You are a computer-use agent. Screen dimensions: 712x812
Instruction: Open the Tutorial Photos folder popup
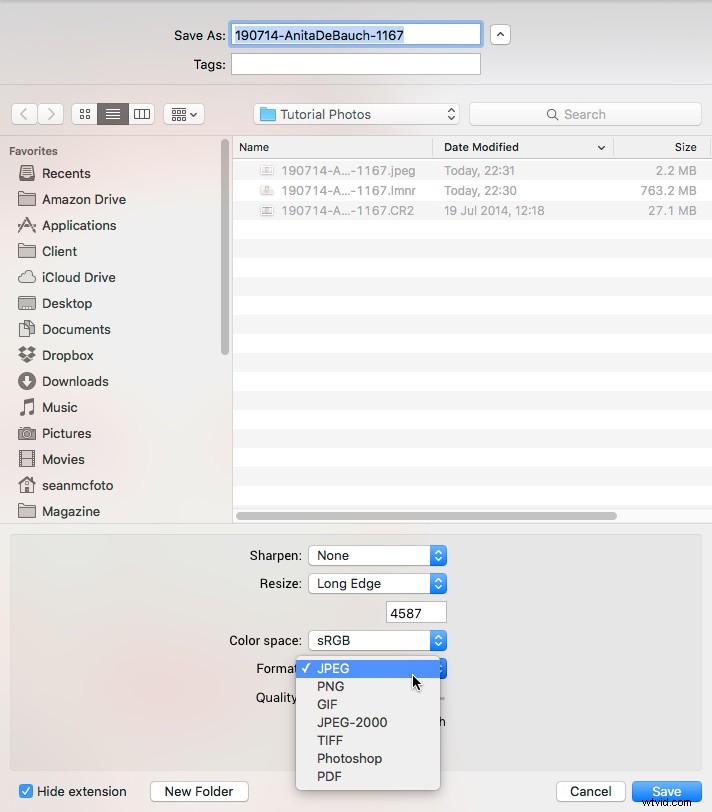(x=357, y=114)
